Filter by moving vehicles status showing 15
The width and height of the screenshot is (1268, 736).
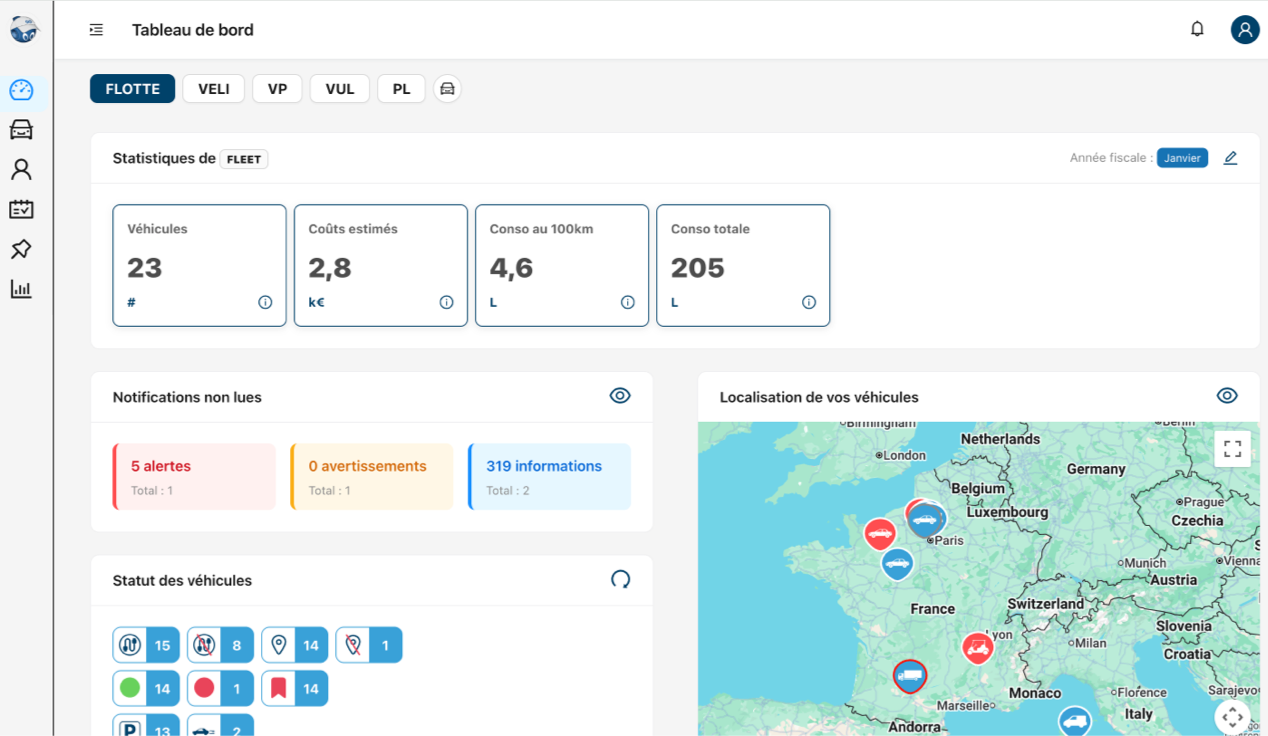click(146, 645)
